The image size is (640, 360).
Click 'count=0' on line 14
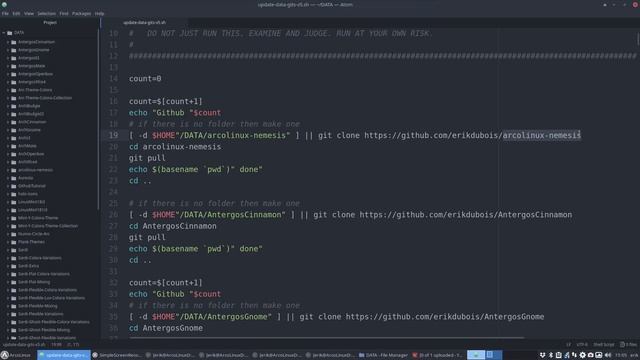[145, 79]
